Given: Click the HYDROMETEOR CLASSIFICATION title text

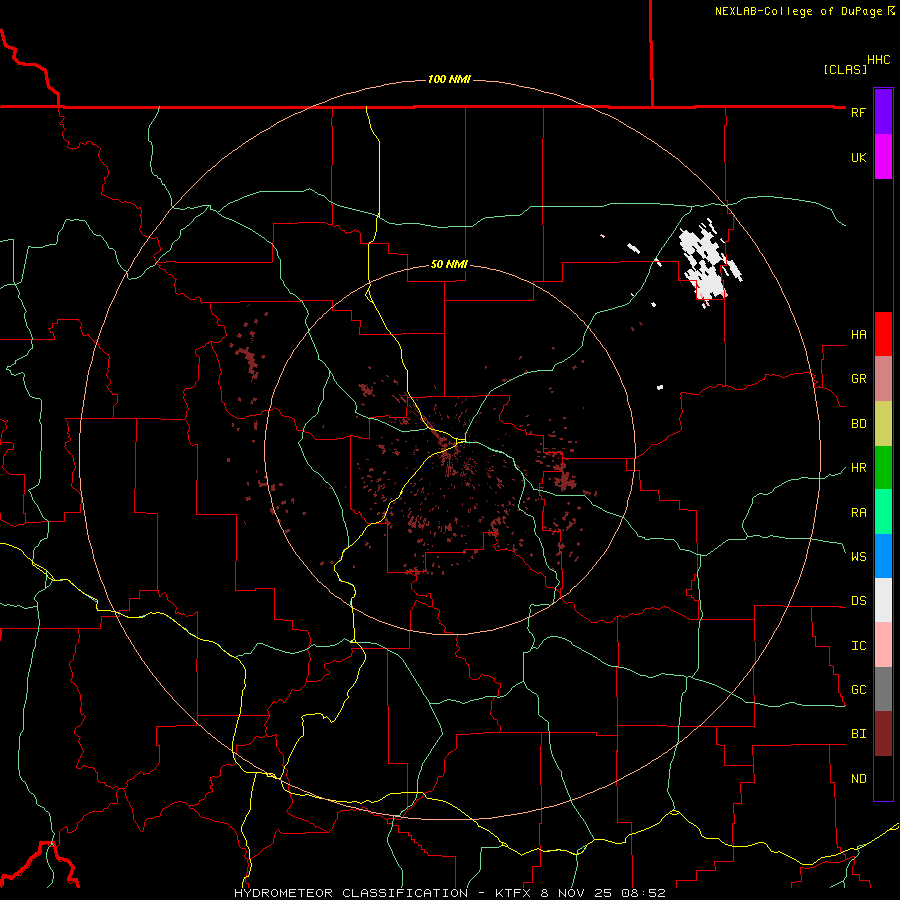Looking at the screenshot, I should (351, 893).
